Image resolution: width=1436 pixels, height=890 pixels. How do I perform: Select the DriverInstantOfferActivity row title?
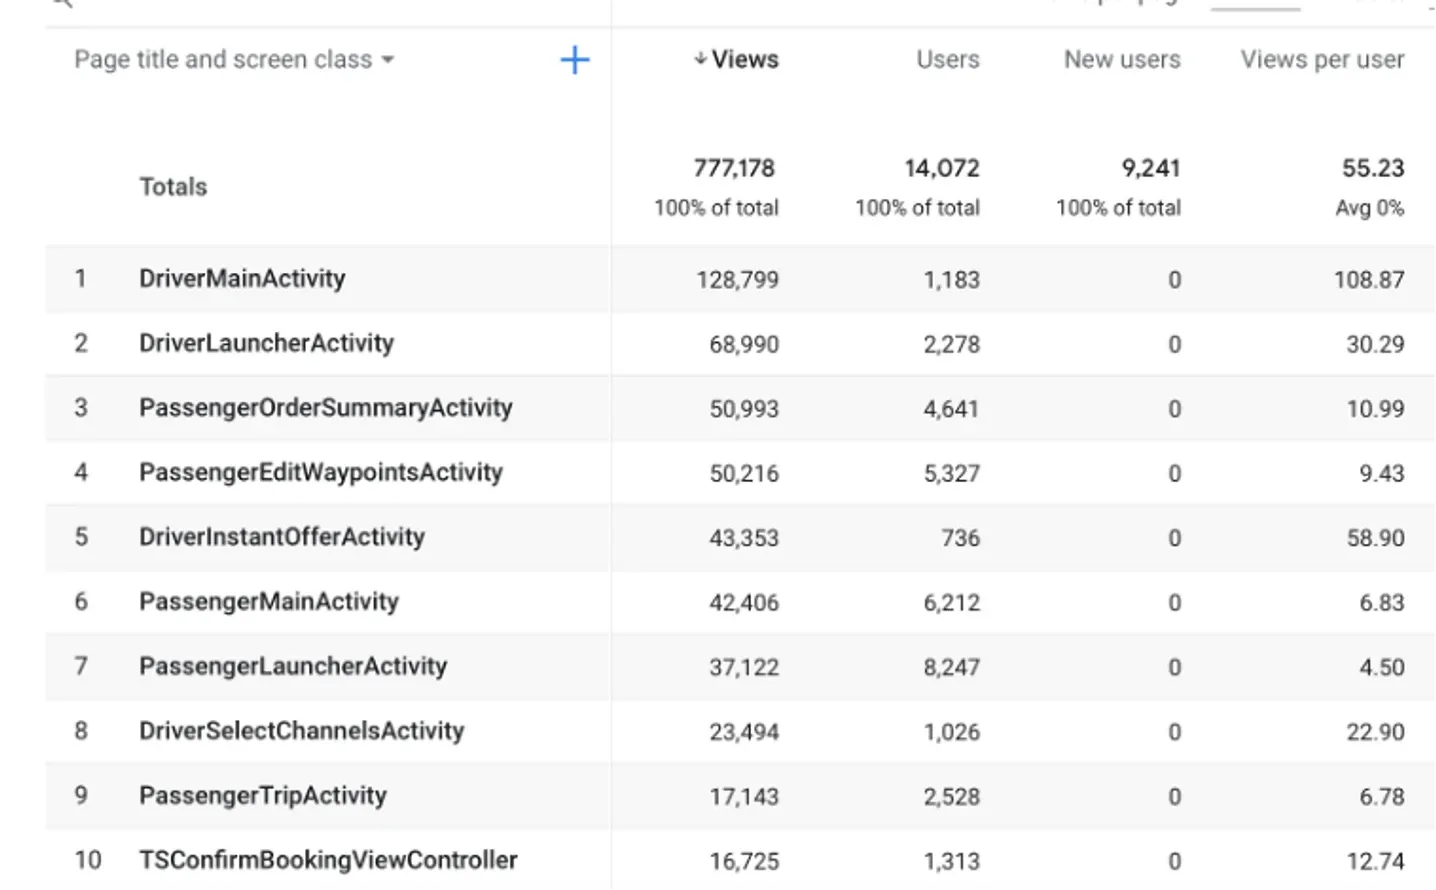282,537
